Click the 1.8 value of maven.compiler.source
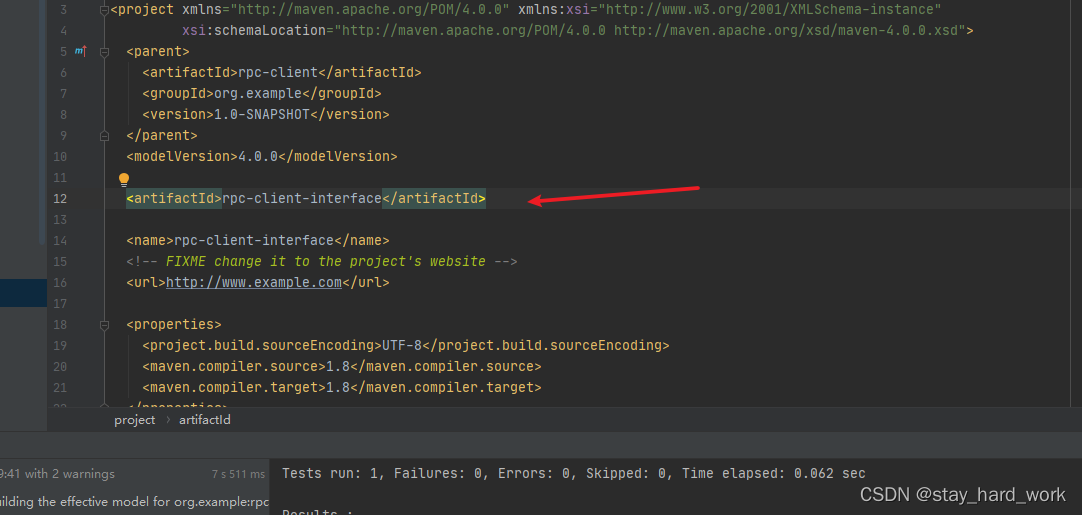 (337, 366)
